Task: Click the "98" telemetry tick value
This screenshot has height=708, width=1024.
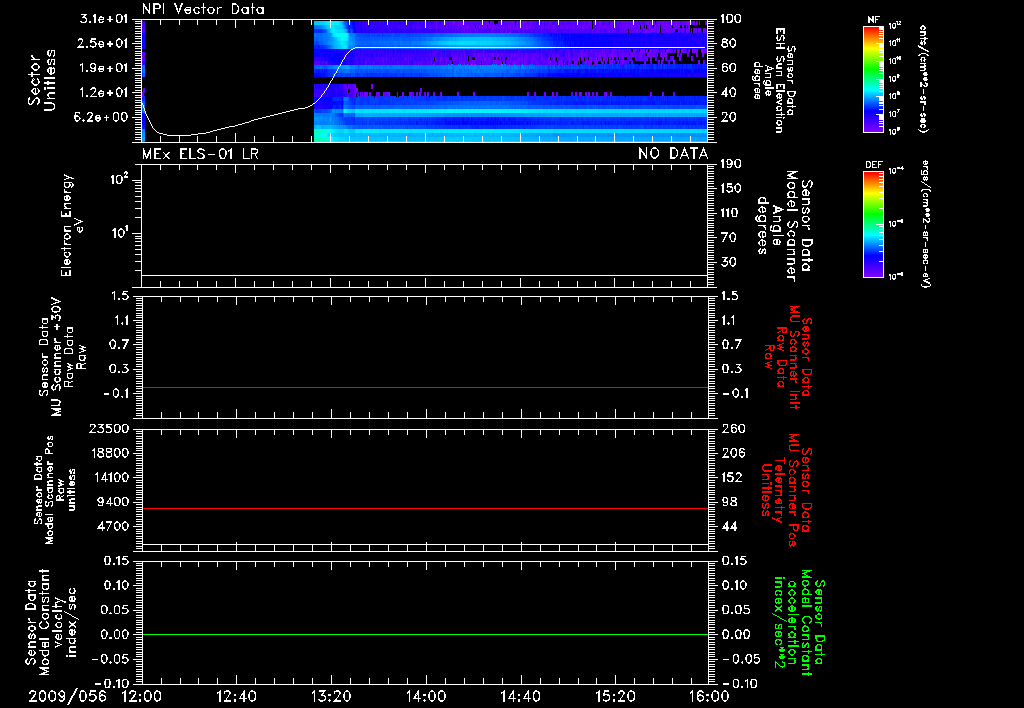Action: [x=728, y=502]
